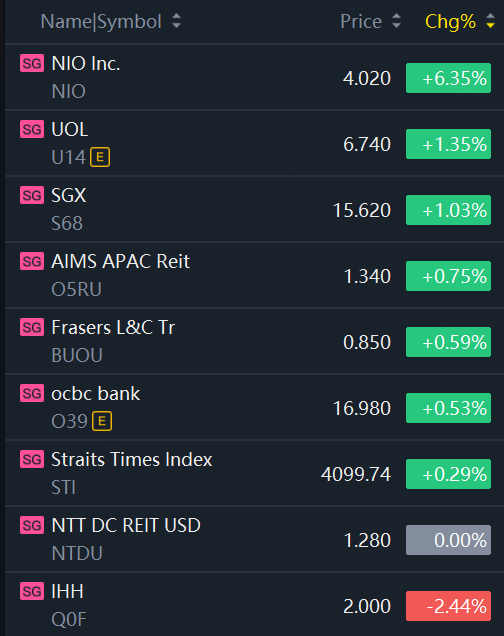Viewport: 504px width, 636px height.
Task: Click the SG badge beside IHH
Action: coord(32,591)
